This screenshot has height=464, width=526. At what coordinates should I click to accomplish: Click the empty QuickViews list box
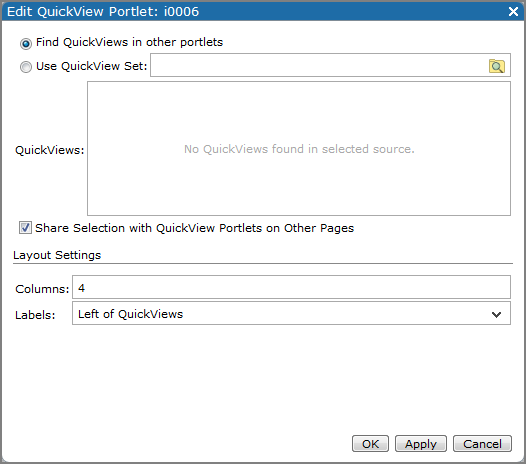point(299,148)
